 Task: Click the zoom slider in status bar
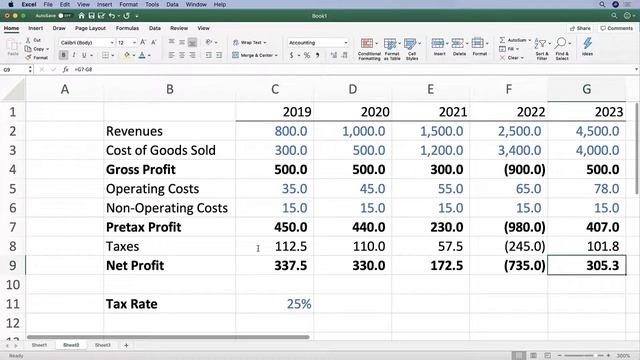tap(584, 356)
